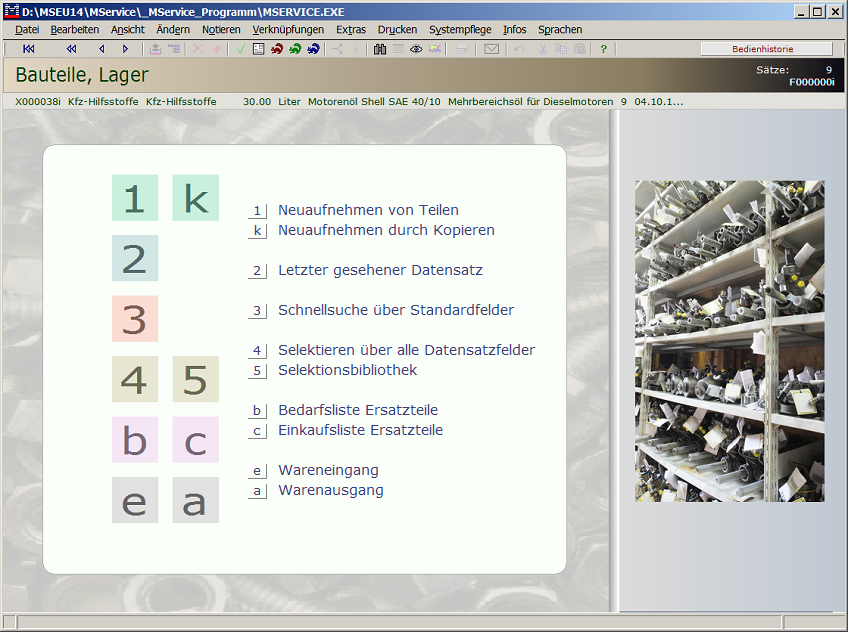Viewport: 848px width, 632px height.
Task: Open help with the green question mark
Action: [x=603, y=49]
